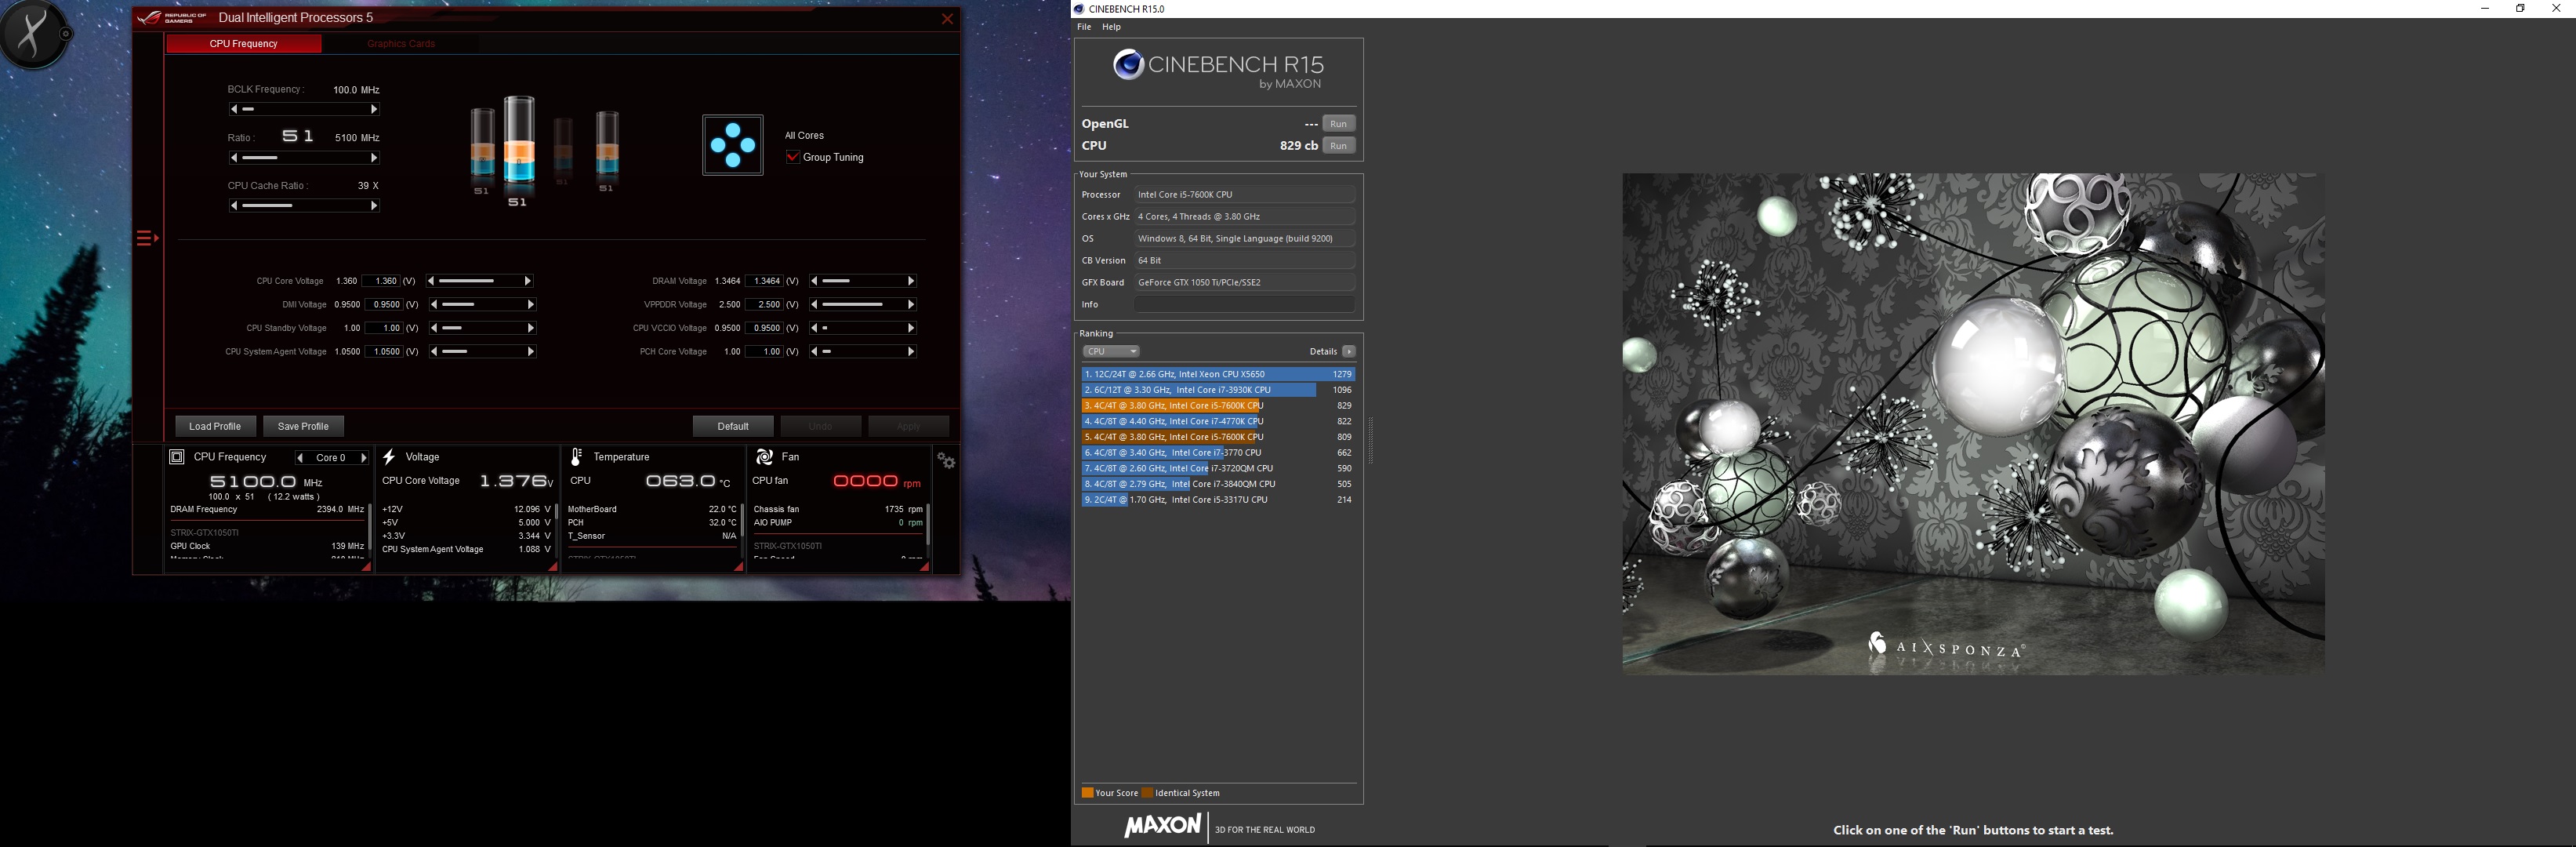Raise DRAM Voltage using right arrow
Viewport: 2576px width, 847px height.
tap(911, 281)
